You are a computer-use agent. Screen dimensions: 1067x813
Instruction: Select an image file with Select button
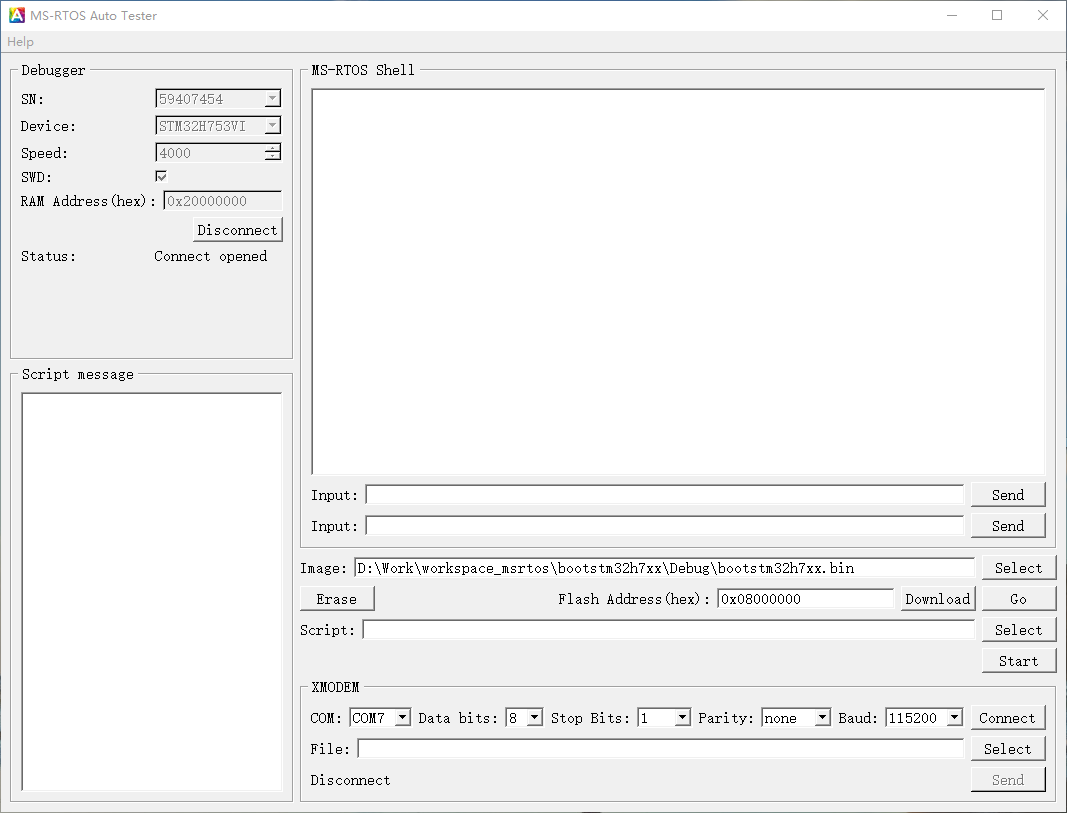[1018, 568]
